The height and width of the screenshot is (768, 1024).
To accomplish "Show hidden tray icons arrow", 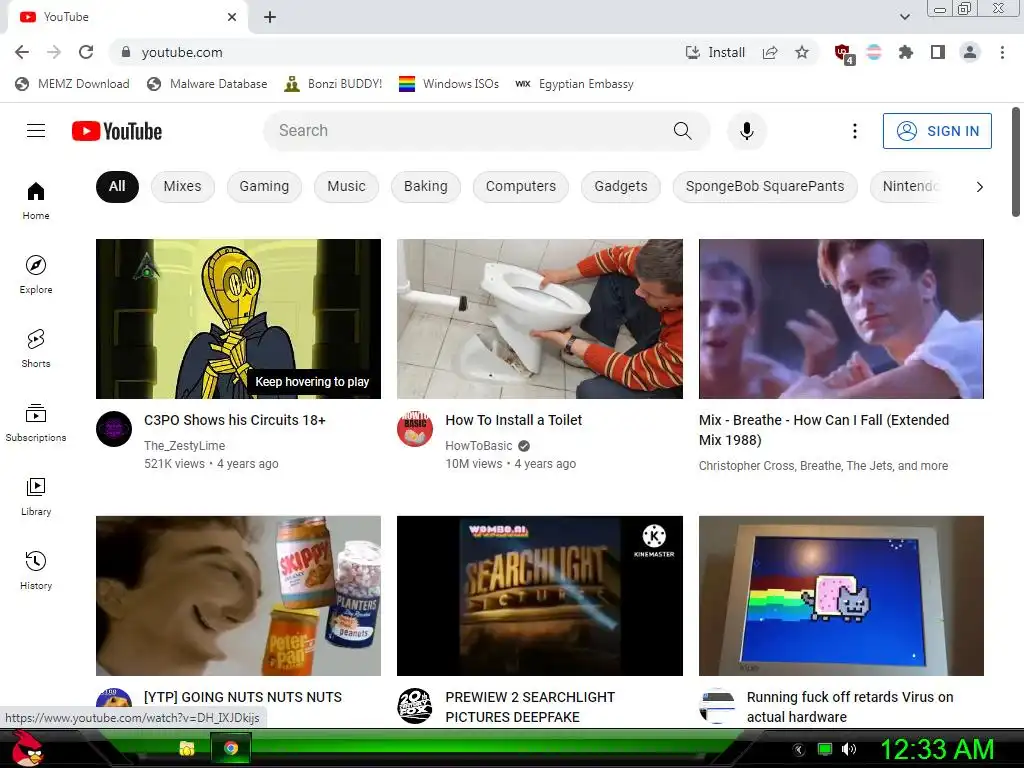I will point(798,750).
